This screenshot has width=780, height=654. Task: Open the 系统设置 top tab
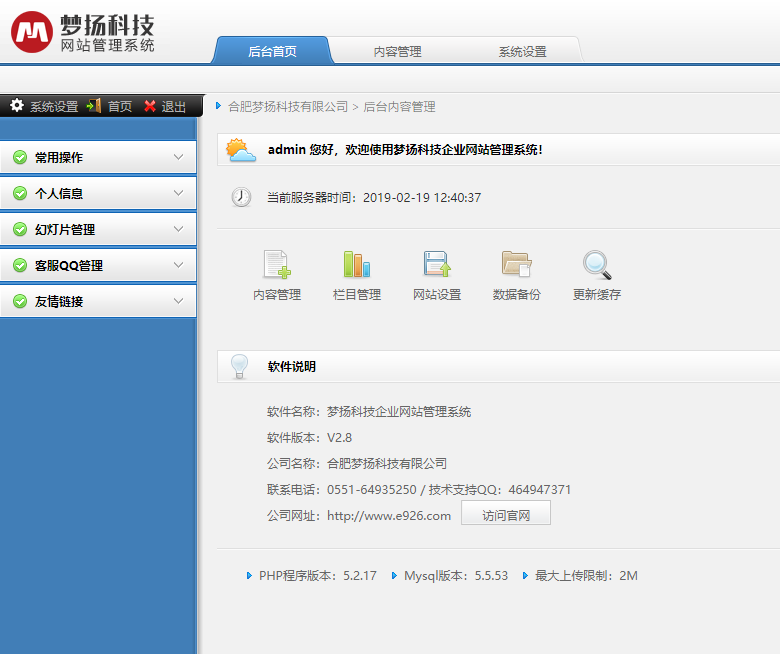(x=522, y=51)
